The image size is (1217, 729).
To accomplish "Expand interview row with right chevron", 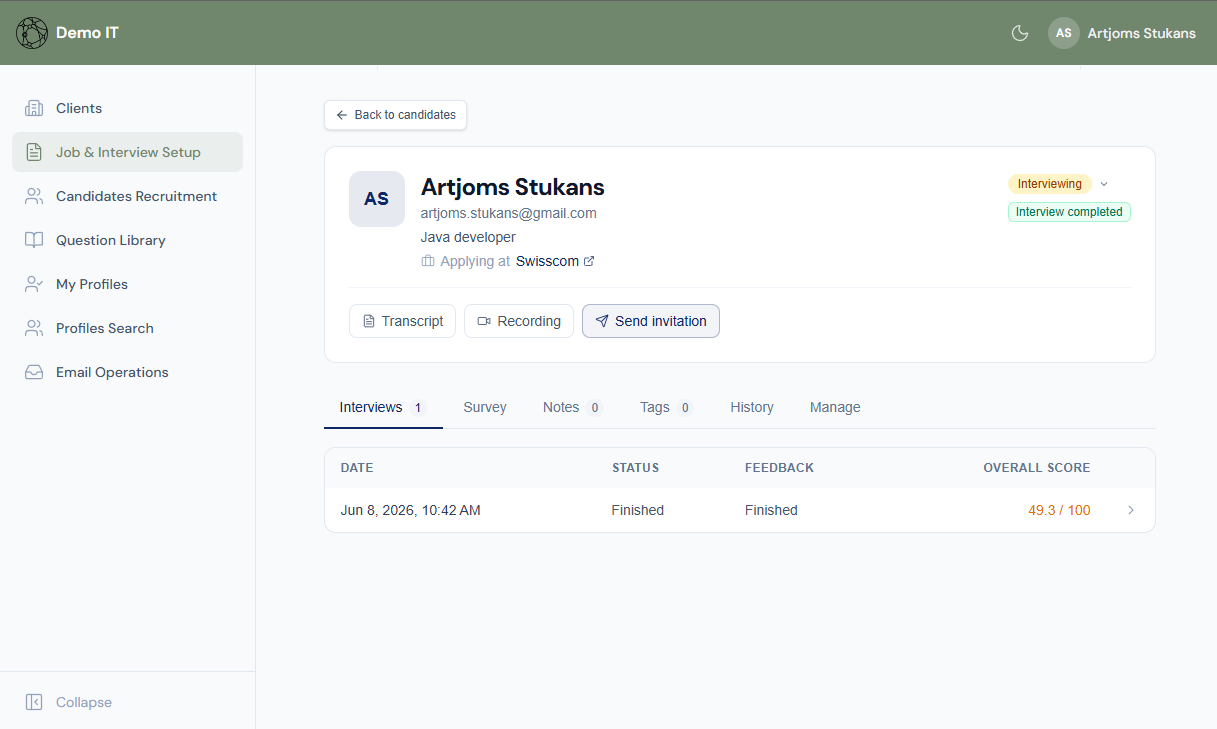I will point(1131,510).
